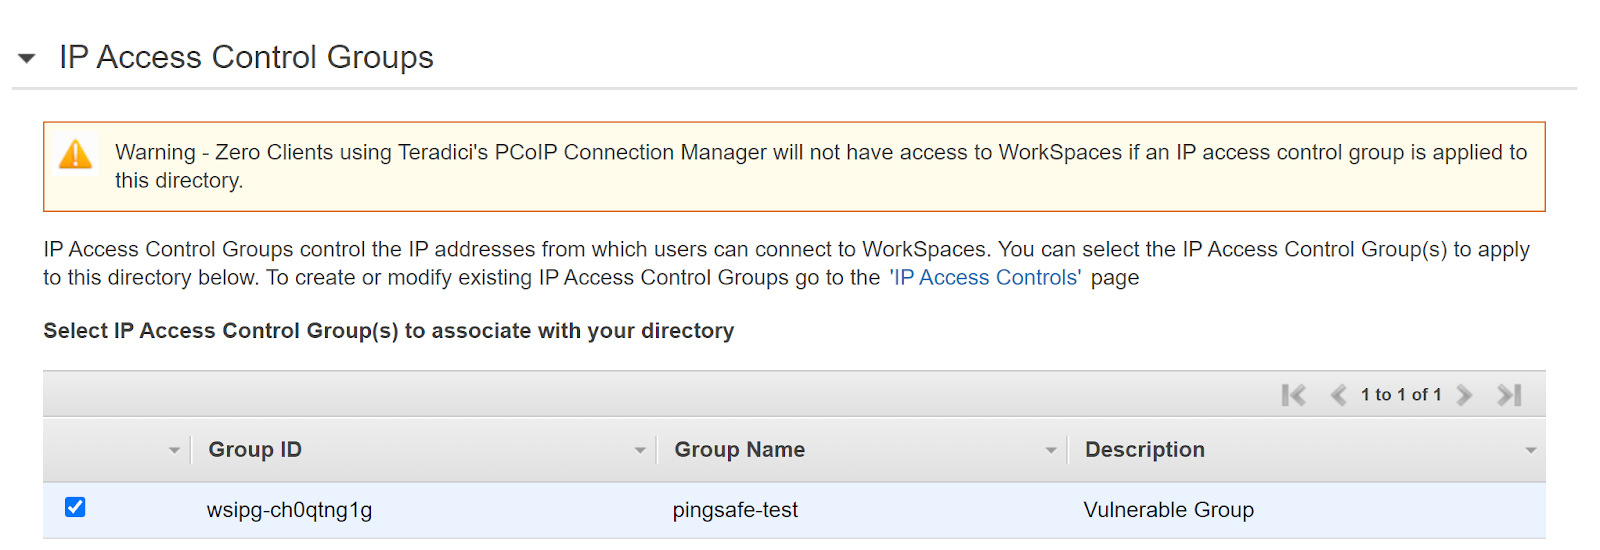The image size is (1600, 550).
Task: Select the pingsafe-test group name cell
Action: [x=735, y=510]
